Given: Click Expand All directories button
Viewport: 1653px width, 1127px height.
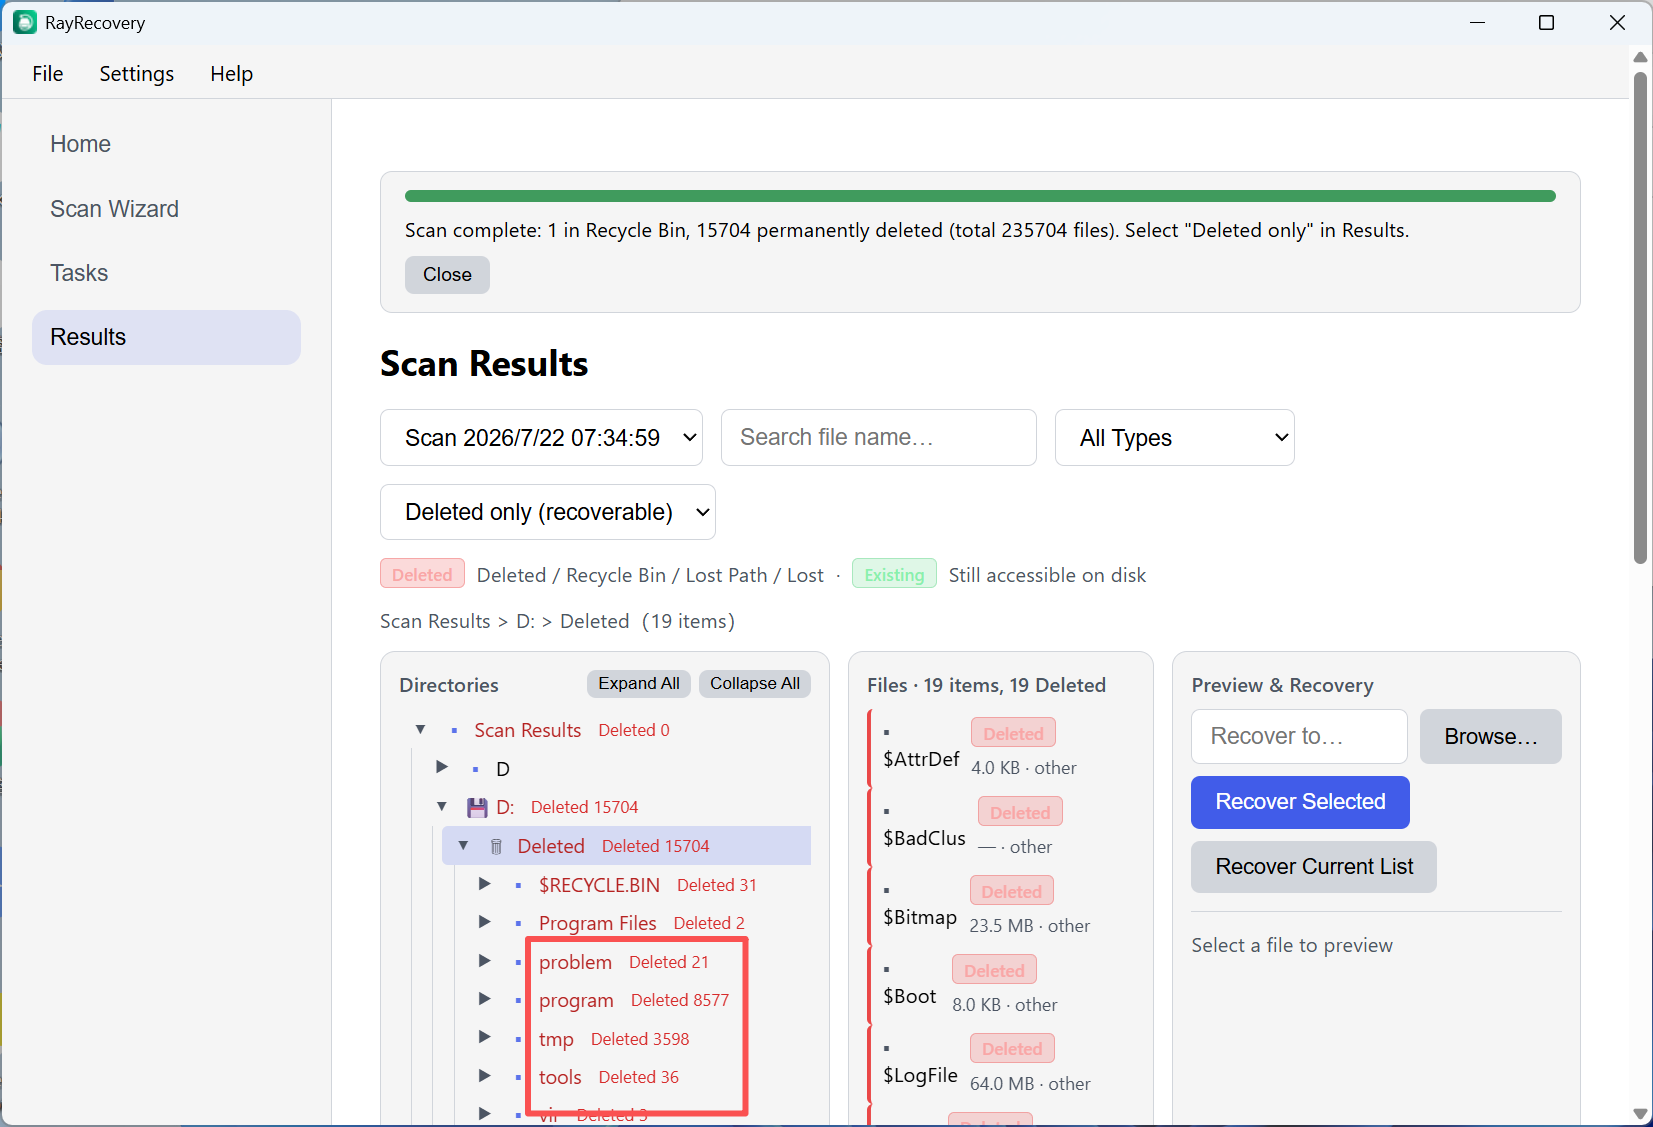Looking at the screenshot, I should (638, 684).
